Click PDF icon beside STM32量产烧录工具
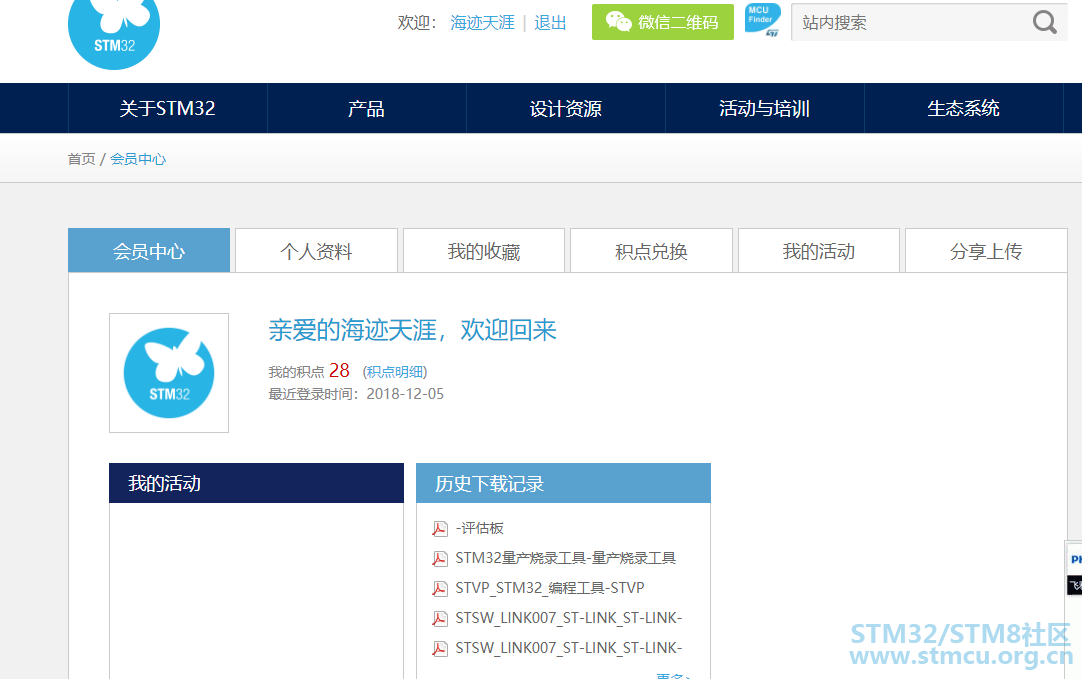The width and height of the screenshot is (1082, 679). (440, 558)
